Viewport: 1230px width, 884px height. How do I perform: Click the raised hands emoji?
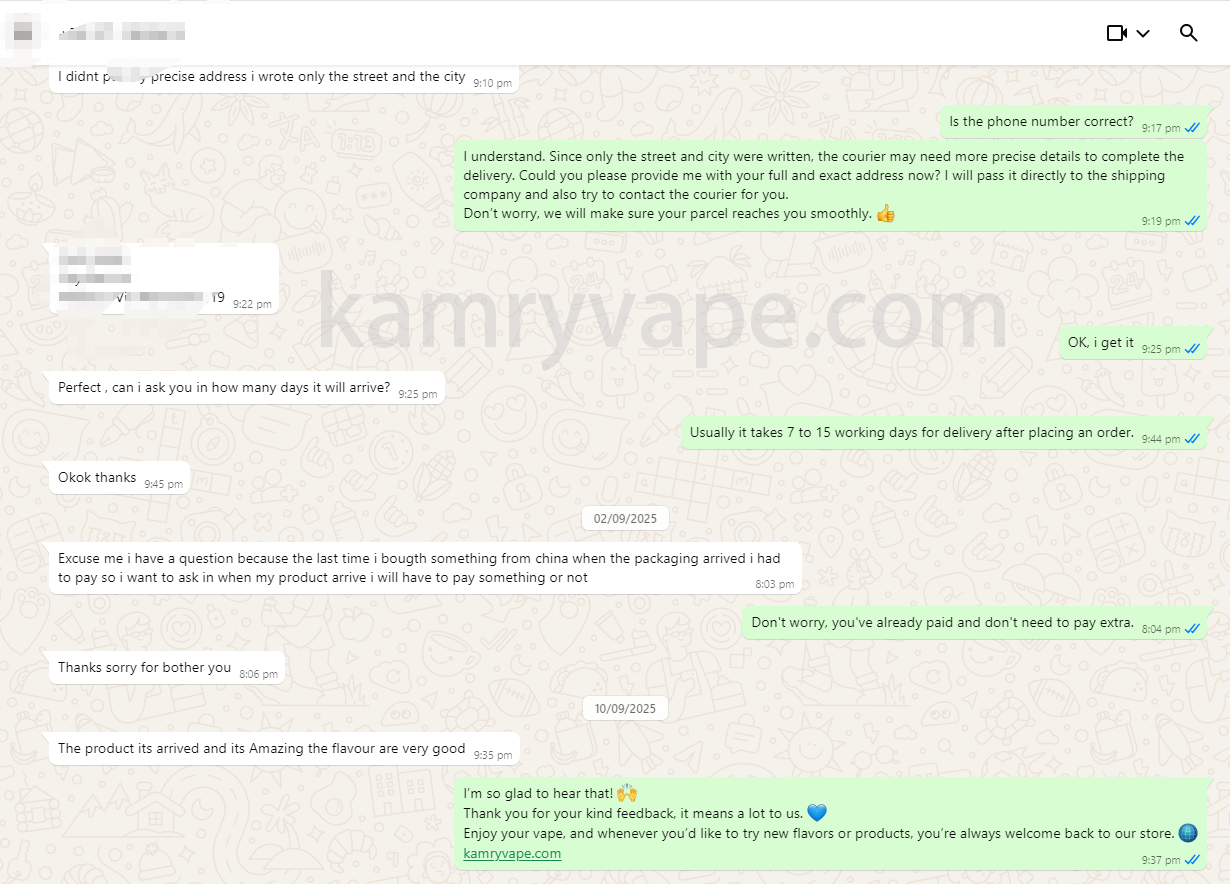[627, 793]
